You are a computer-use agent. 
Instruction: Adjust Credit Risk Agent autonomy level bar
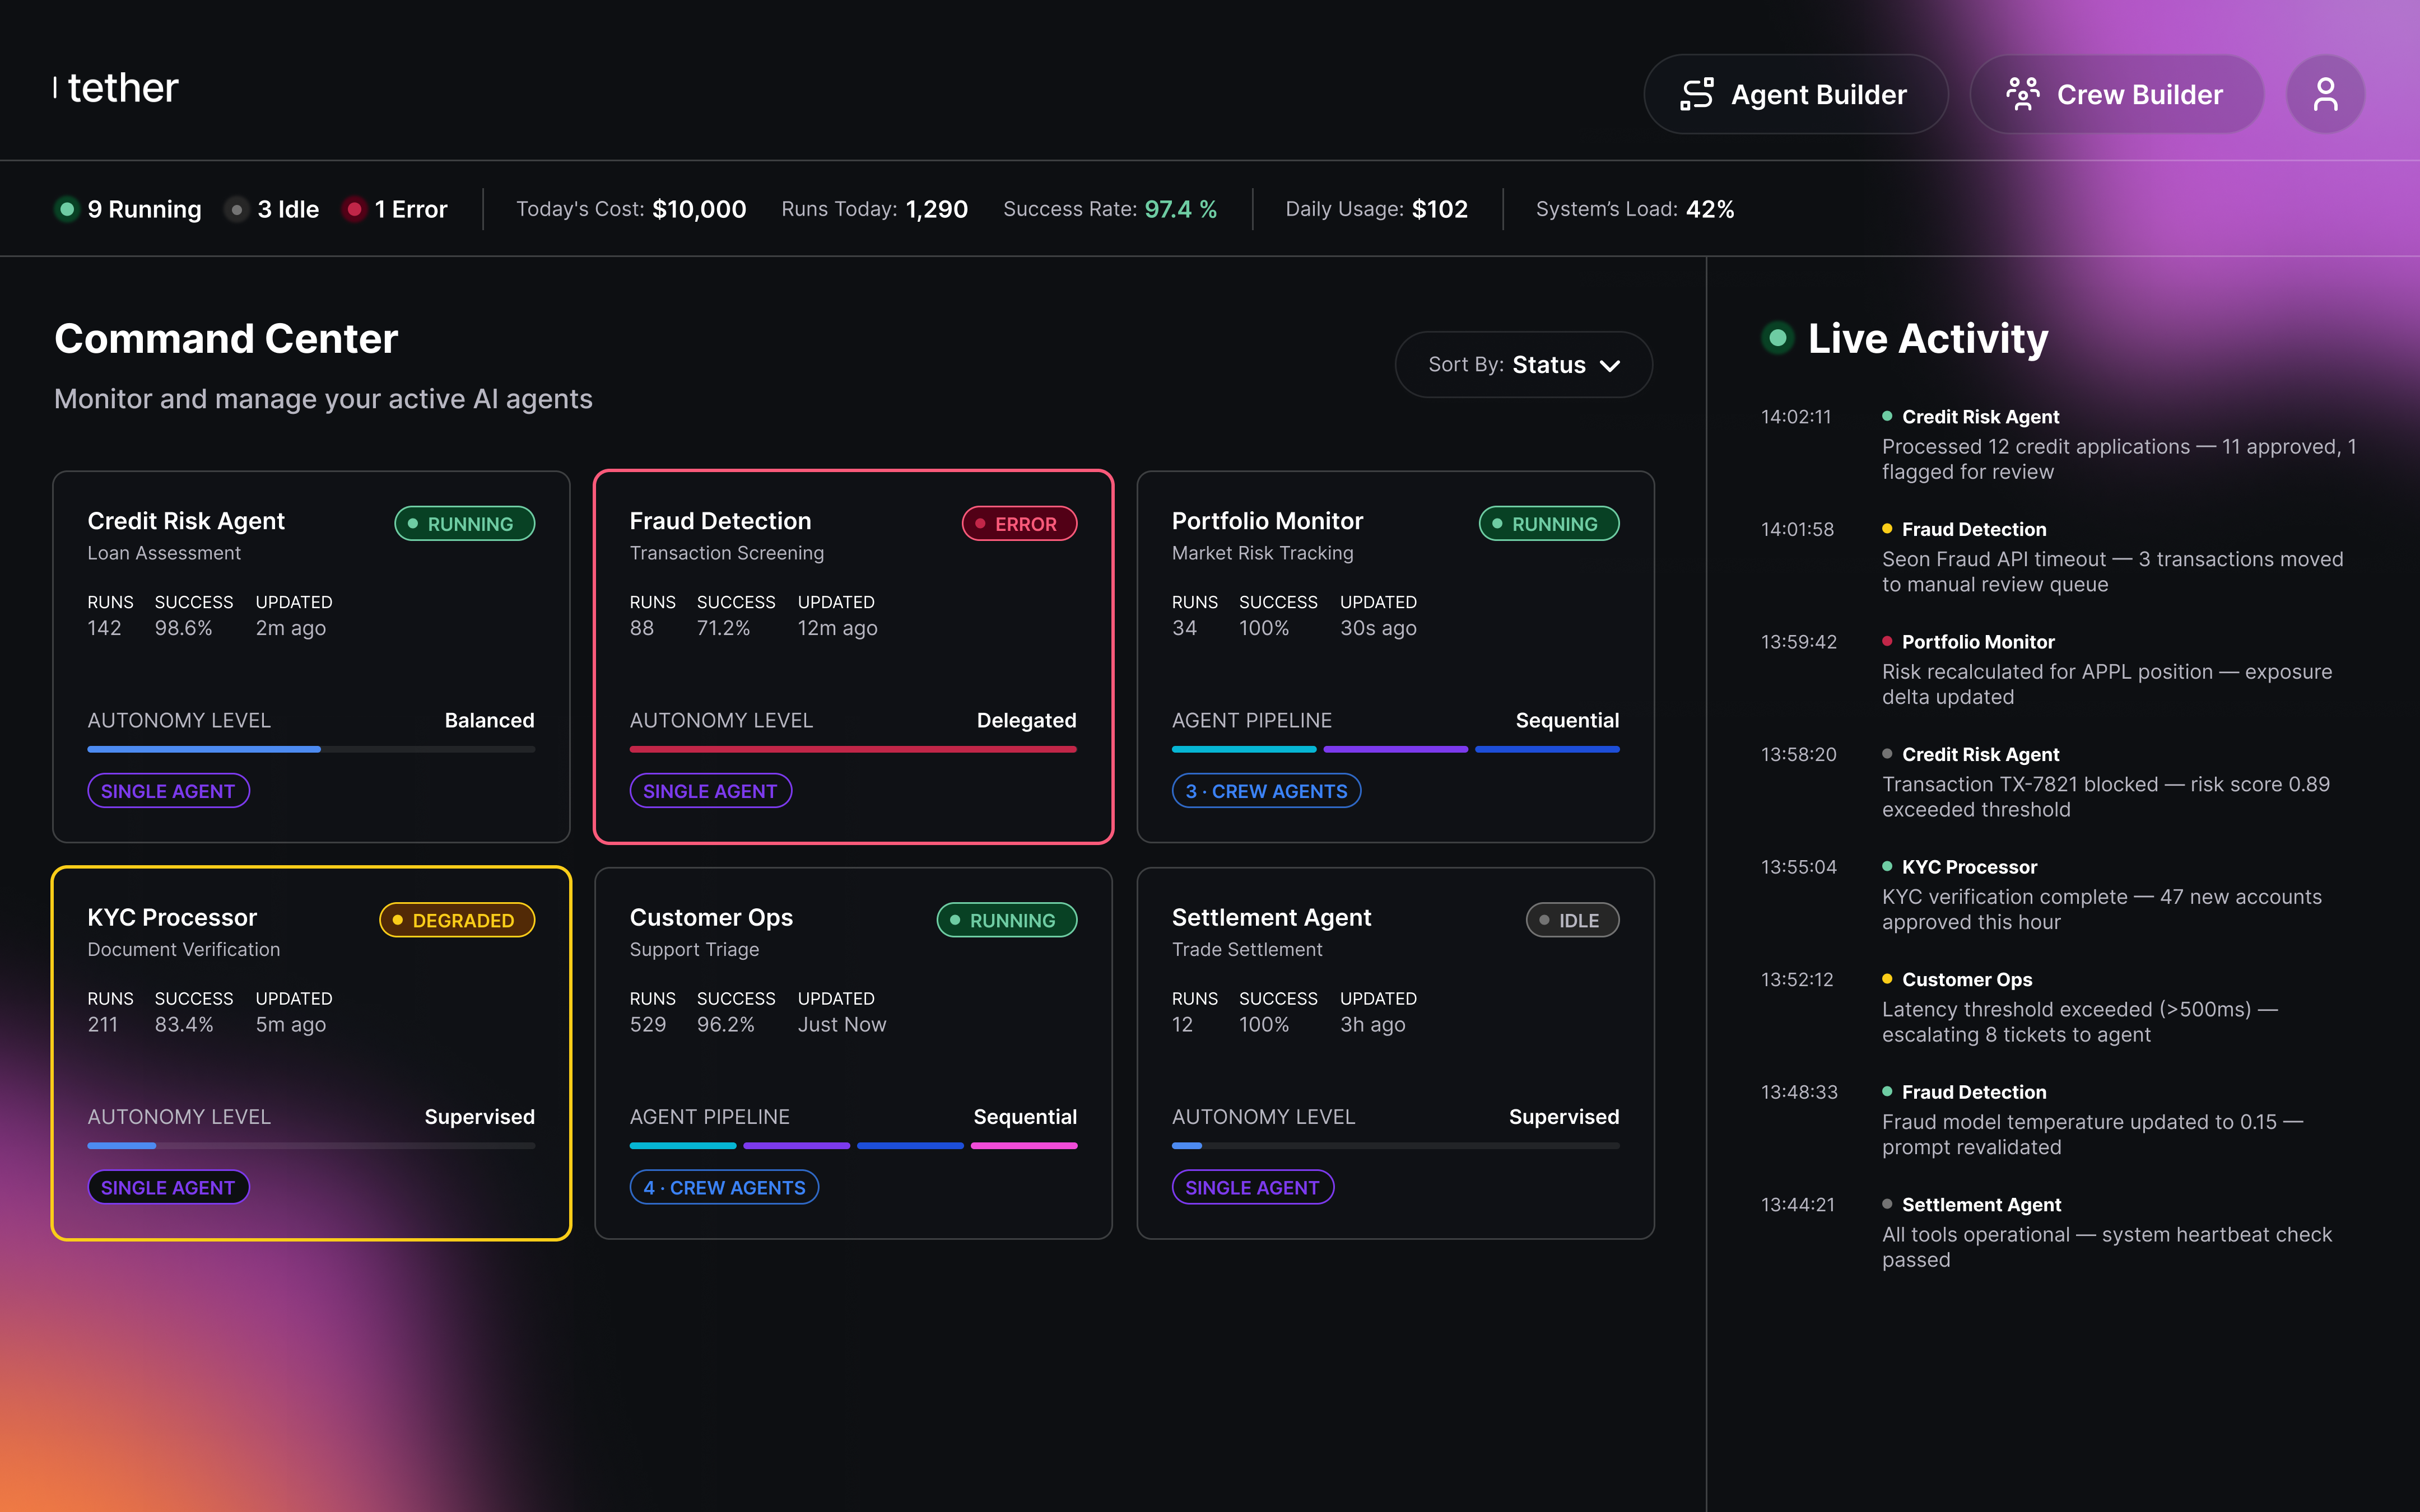[x=311, y=749]
